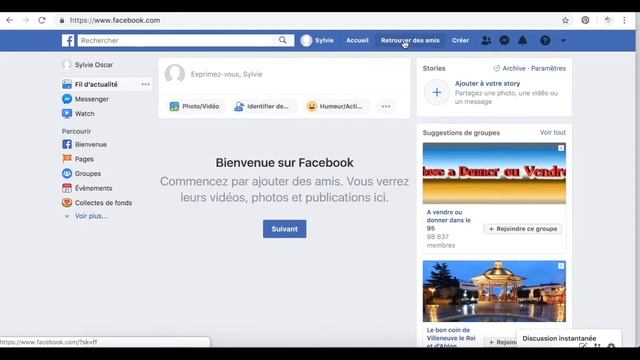Viewport: 640px width, 360px height.
Task: Click the search magnifier button
Action: point(283,40)
